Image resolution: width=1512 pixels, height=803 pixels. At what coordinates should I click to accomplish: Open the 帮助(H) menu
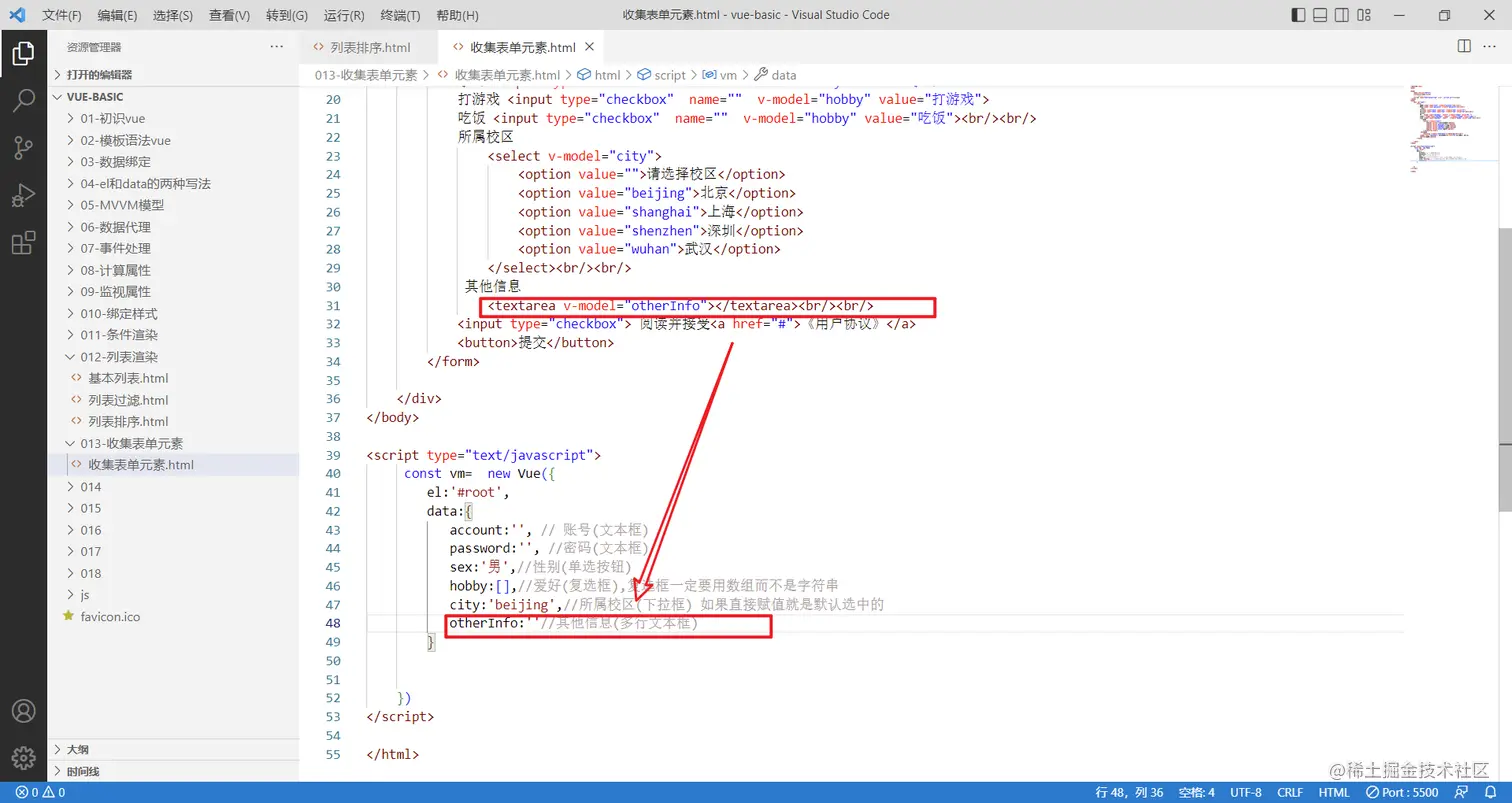[457, 15]
